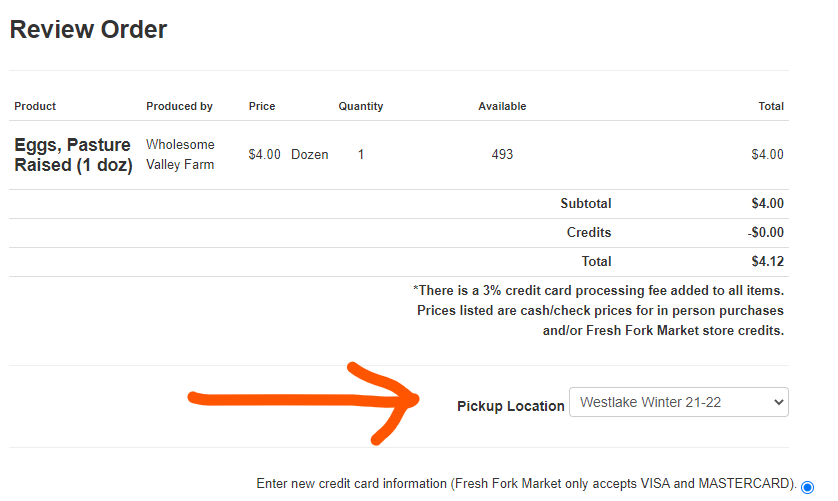The image size is (838, 501).
Task: Click the Quantity column header
Action: (360, 106)
